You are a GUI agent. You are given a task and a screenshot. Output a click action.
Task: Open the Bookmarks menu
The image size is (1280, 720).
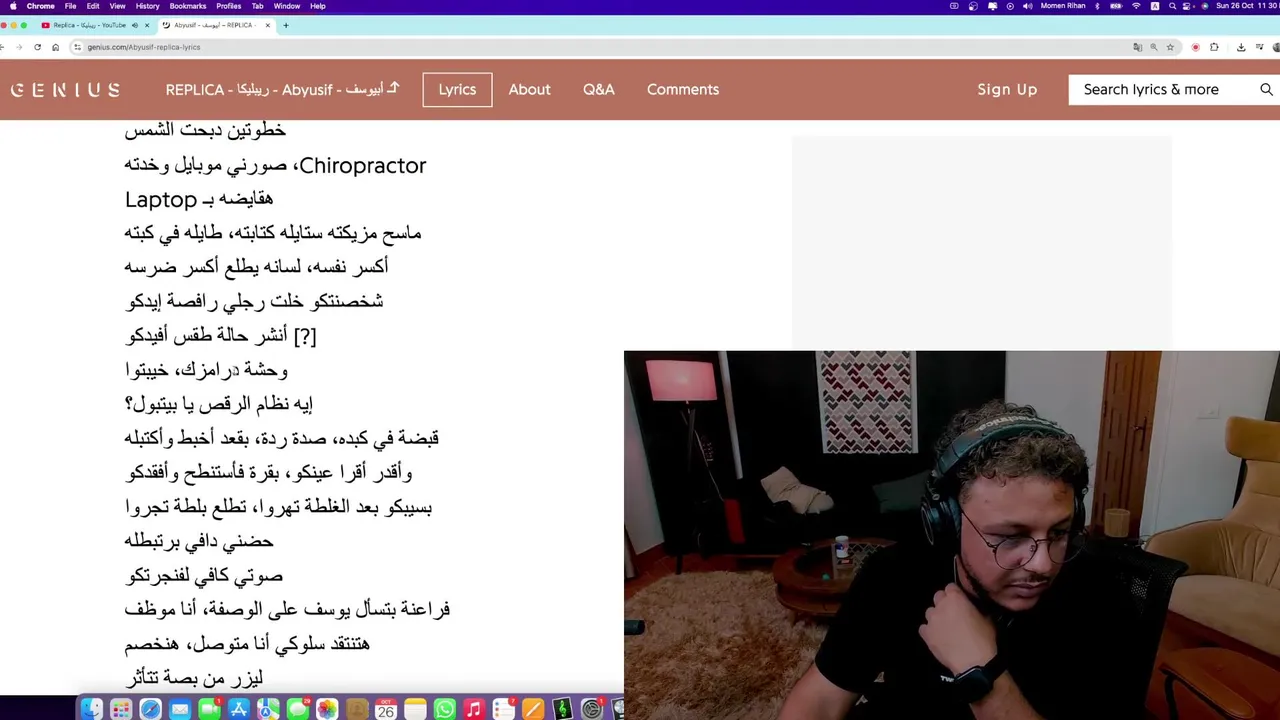pyautogui.click(x=188, y=6)
